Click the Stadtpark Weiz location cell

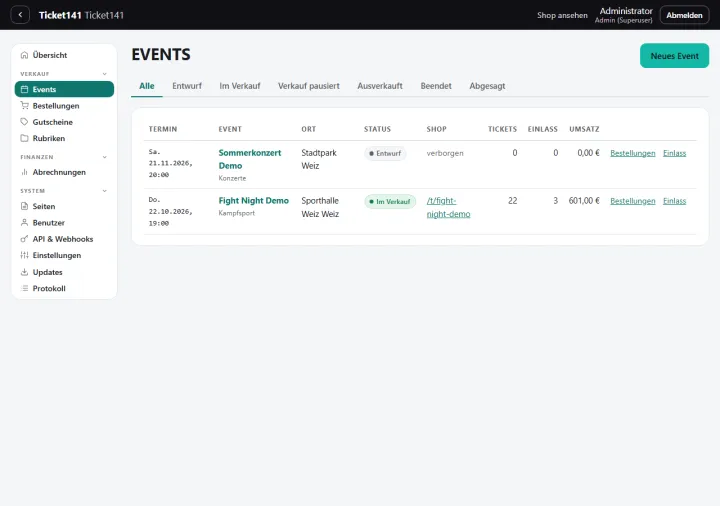tap(319, 159)
